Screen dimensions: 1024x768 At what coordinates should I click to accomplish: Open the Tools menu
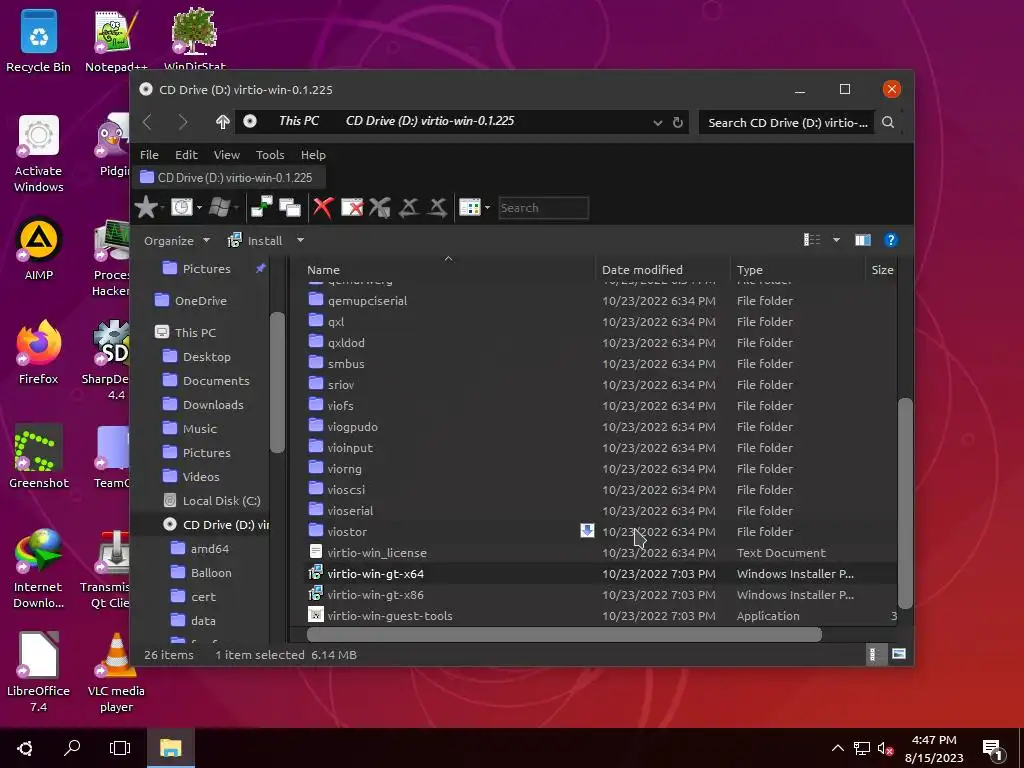tap(270, 155)
